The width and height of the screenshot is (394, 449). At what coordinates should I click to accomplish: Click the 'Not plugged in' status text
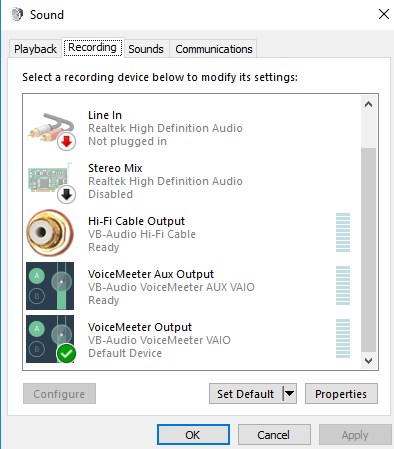[x=127, y=141]
